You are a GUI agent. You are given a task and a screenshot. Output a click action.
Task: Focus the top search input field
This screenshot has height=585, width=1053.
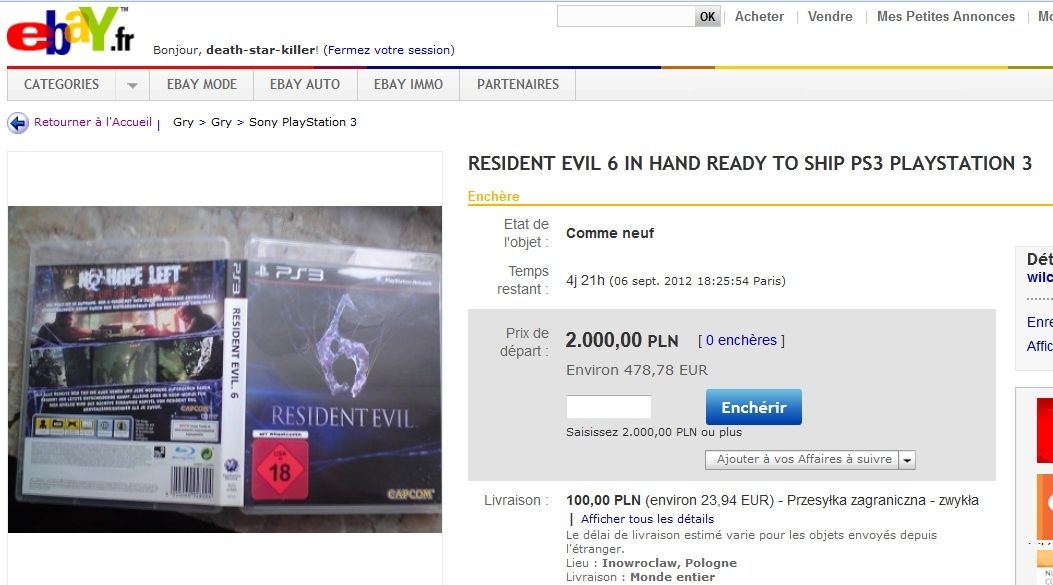[x=626, y=17]
